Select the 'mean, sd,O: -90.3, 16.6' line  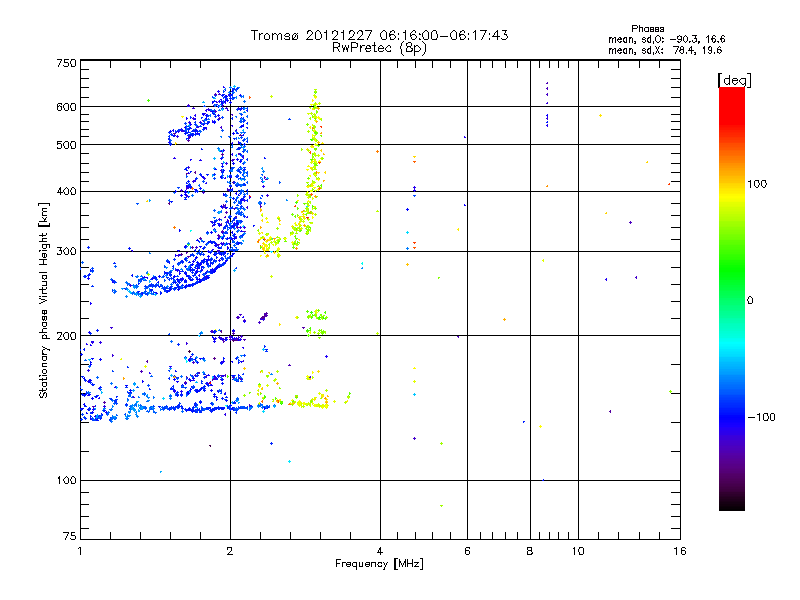pyautogui.click(x=666, y=40)
